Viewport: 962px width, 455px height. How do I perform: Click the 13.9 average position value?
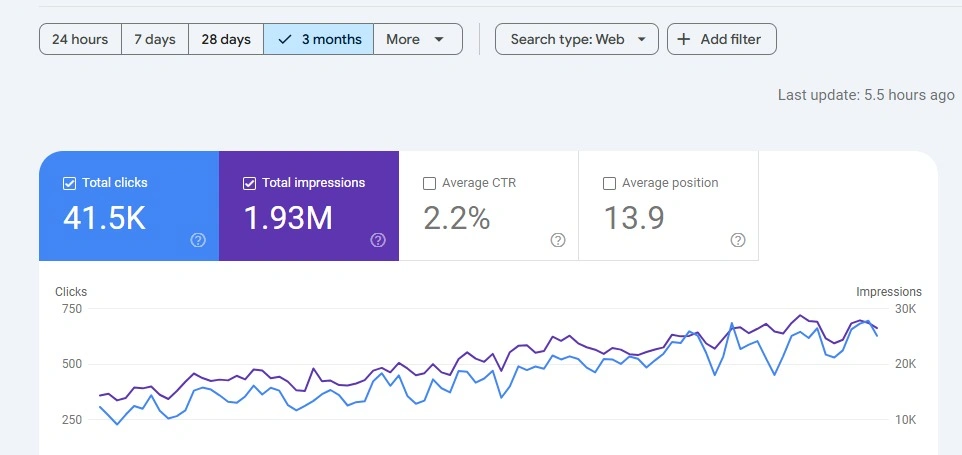click(634, 218)
